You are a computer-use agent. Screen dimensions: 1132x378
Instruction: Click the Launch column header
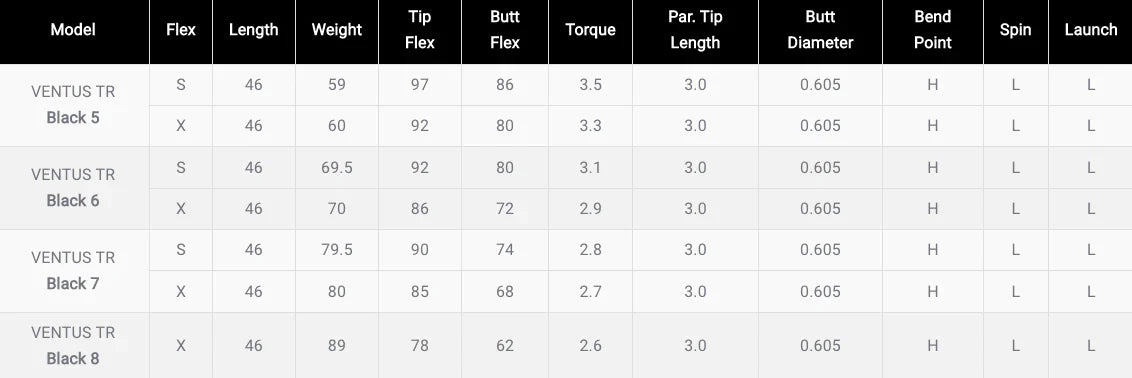[1091, 30]
